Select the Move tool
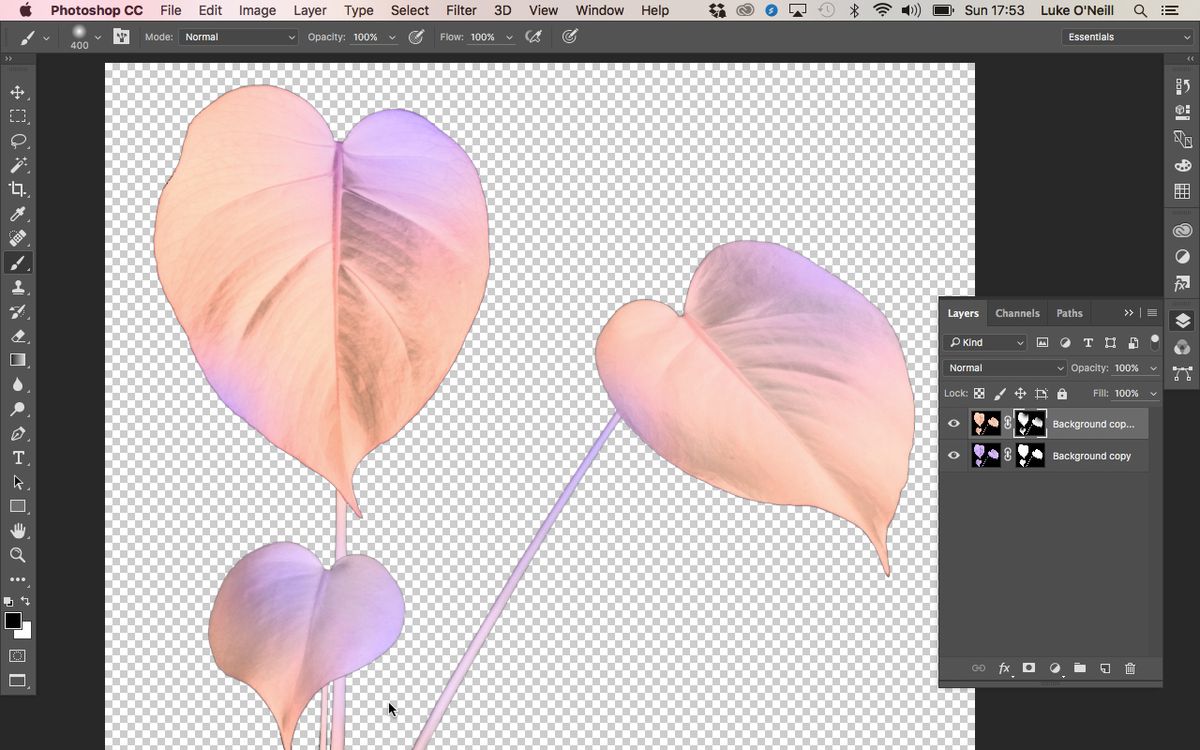1200x750 pixels. point(18,92)
